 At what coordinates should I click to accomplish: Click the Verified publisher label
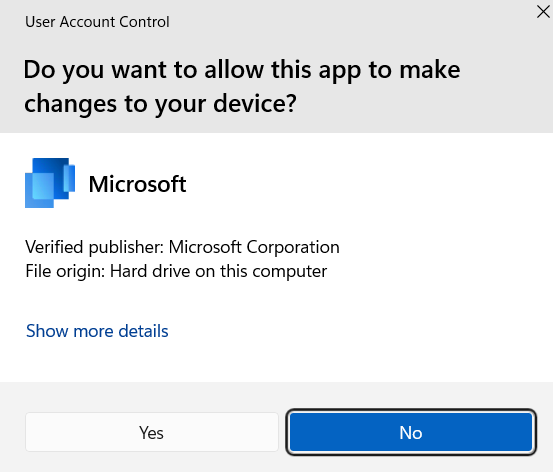pyautogui.click(x=94, y=247)
